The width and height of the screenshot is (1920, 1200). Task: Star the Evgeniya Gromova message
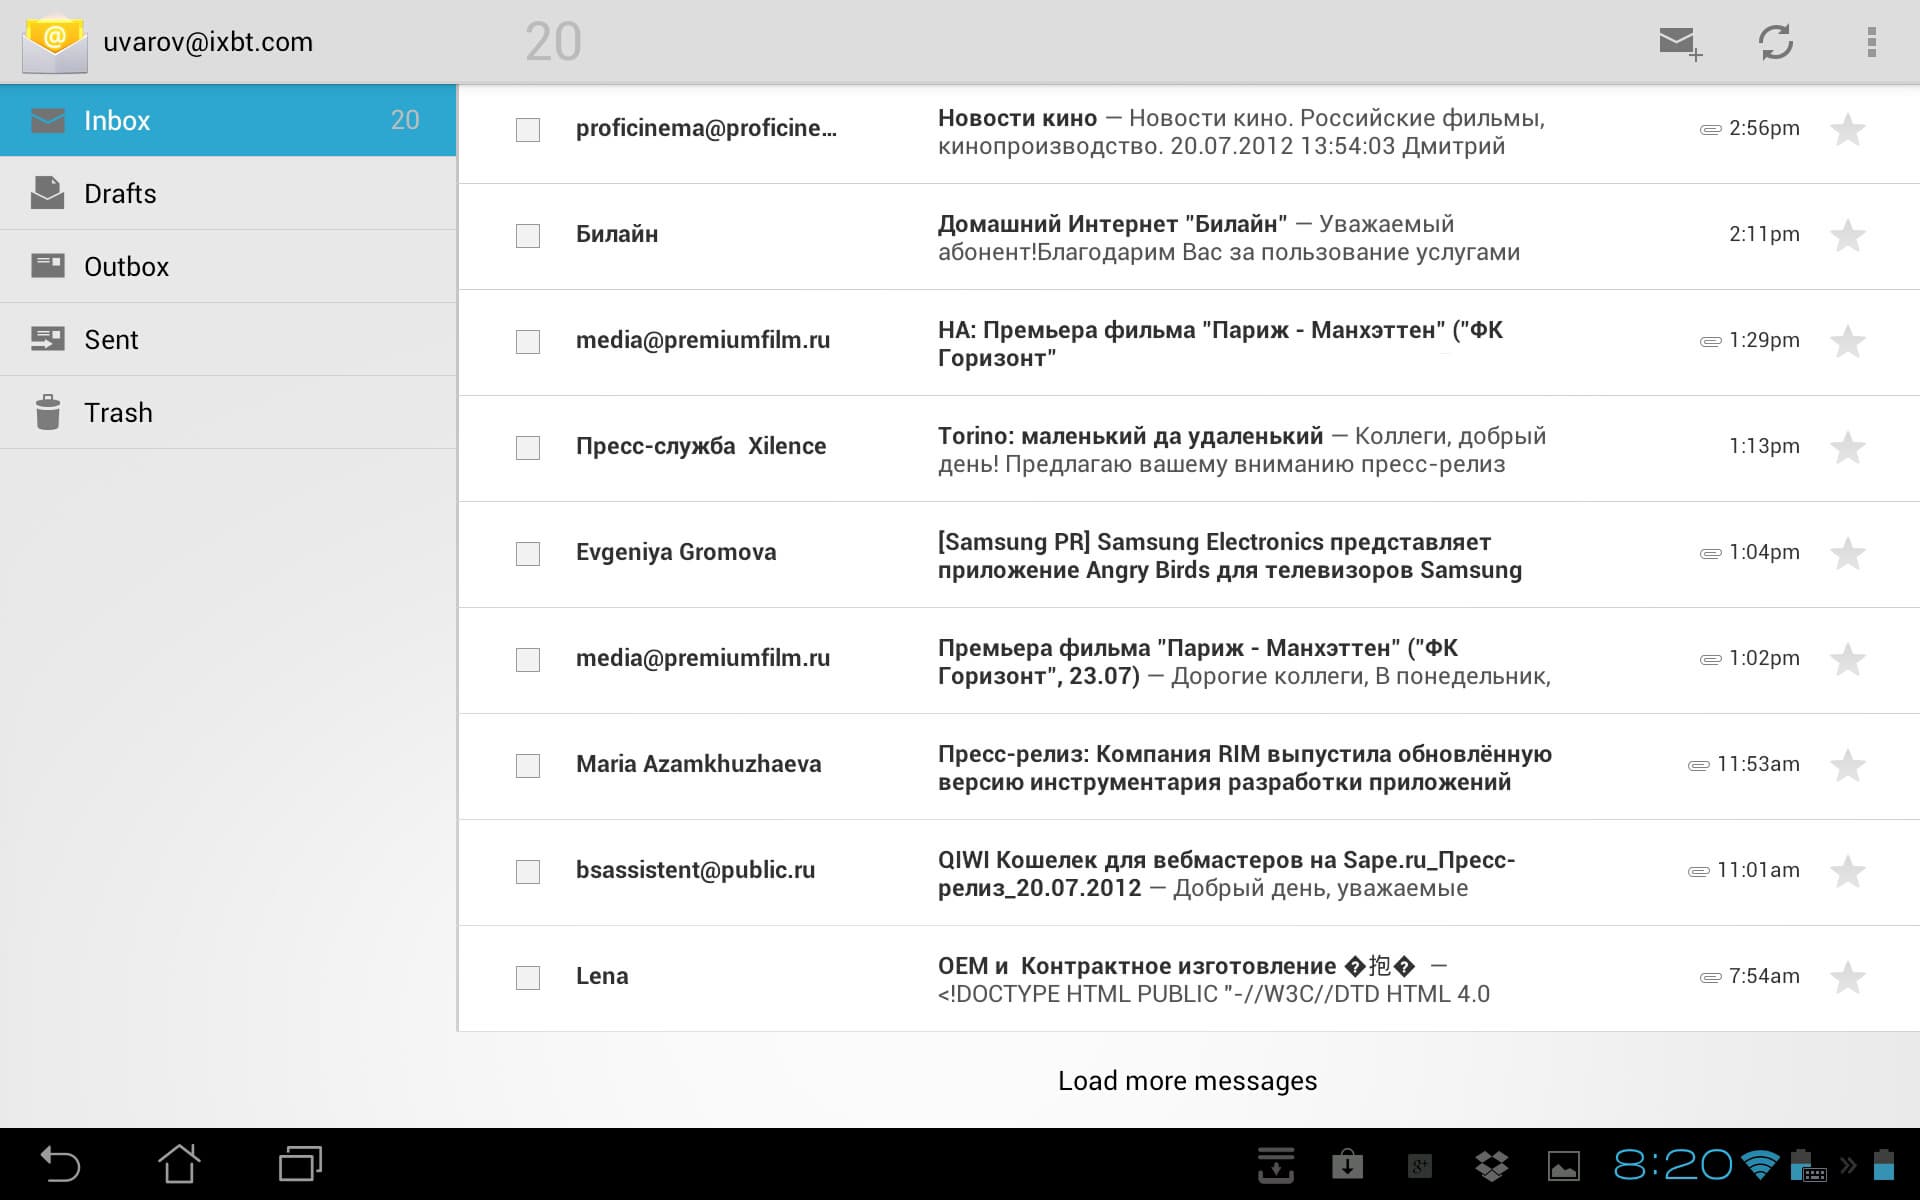click(1847, 554)
